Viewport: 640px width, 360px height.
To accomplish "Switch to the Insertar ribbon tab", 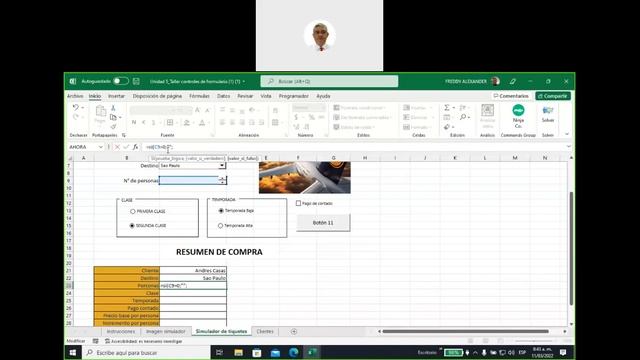I will (116, 96).
